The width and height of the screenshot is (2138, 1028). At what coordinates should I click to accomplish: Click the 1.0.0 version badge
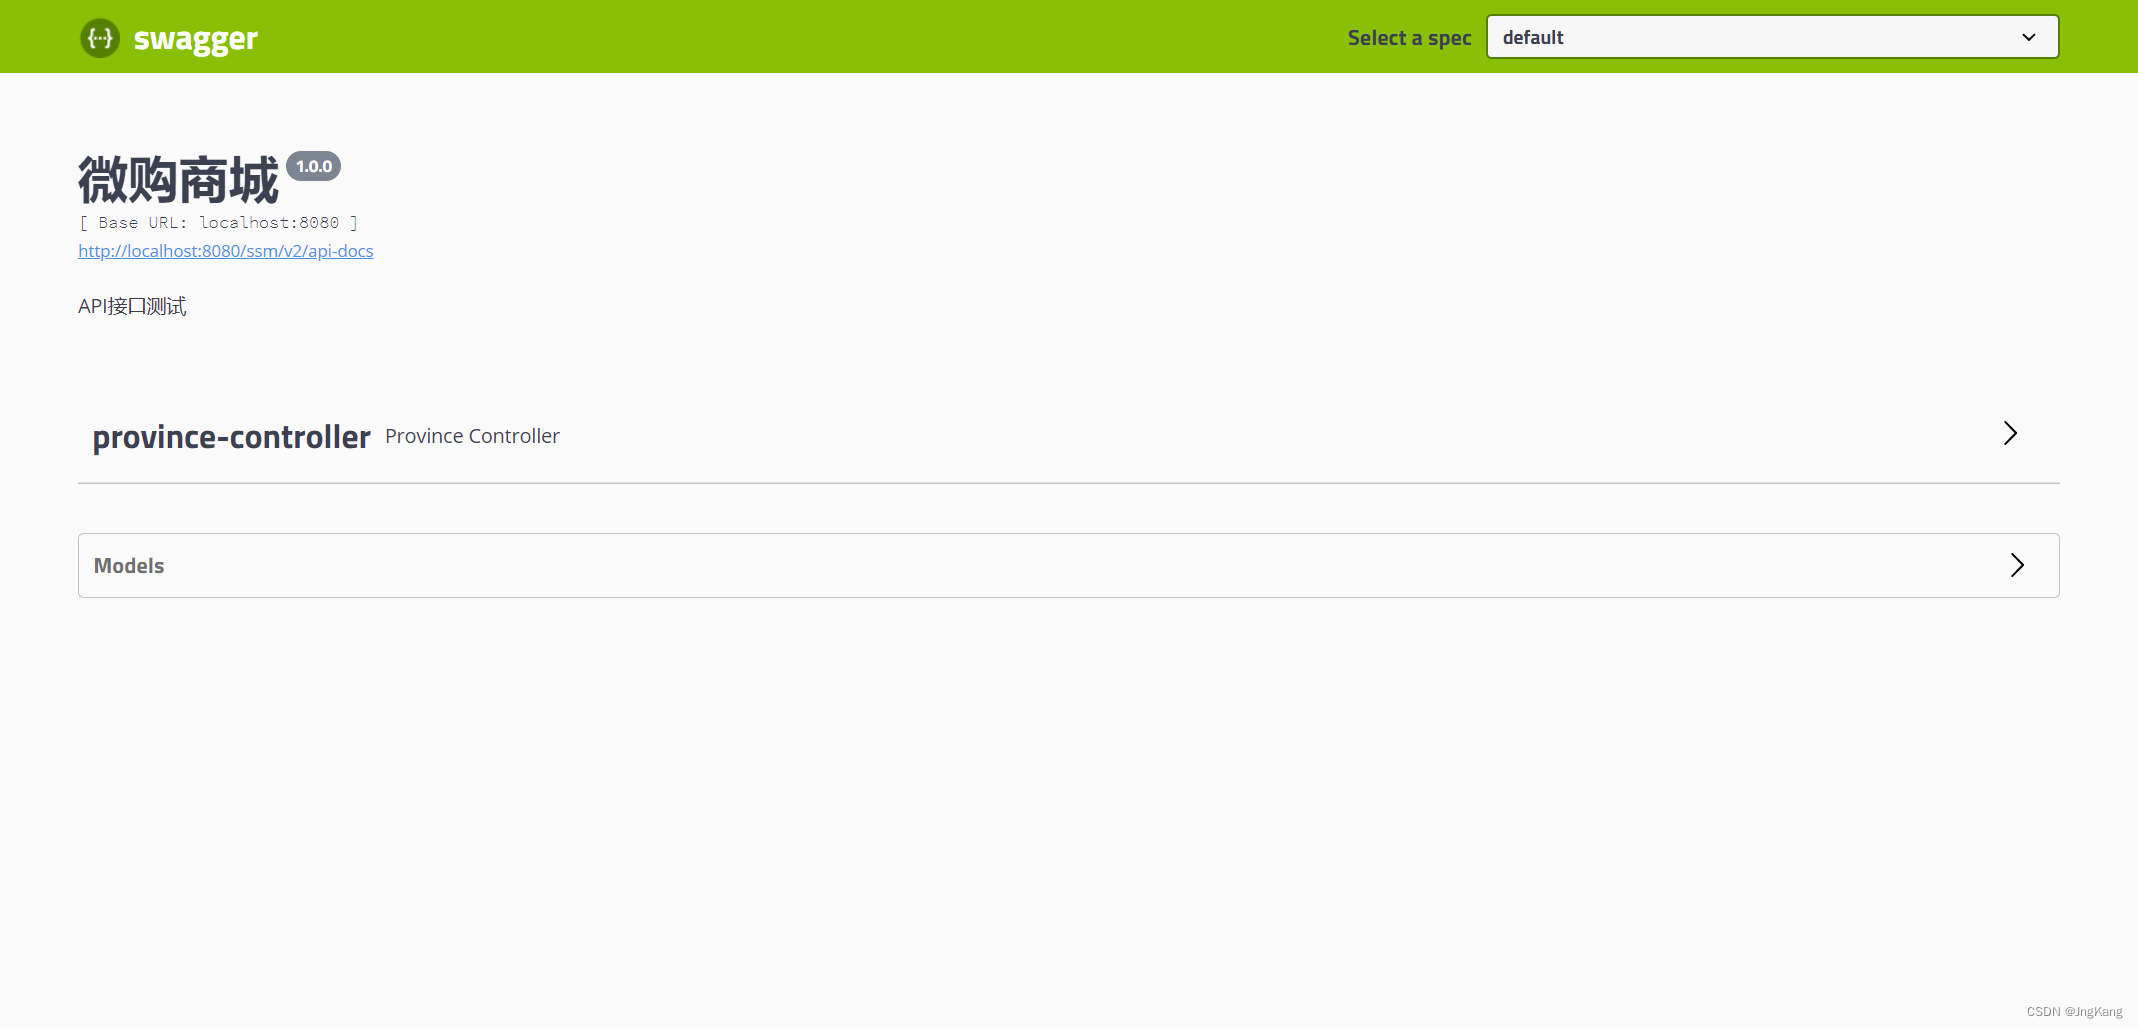click(313, 166)
